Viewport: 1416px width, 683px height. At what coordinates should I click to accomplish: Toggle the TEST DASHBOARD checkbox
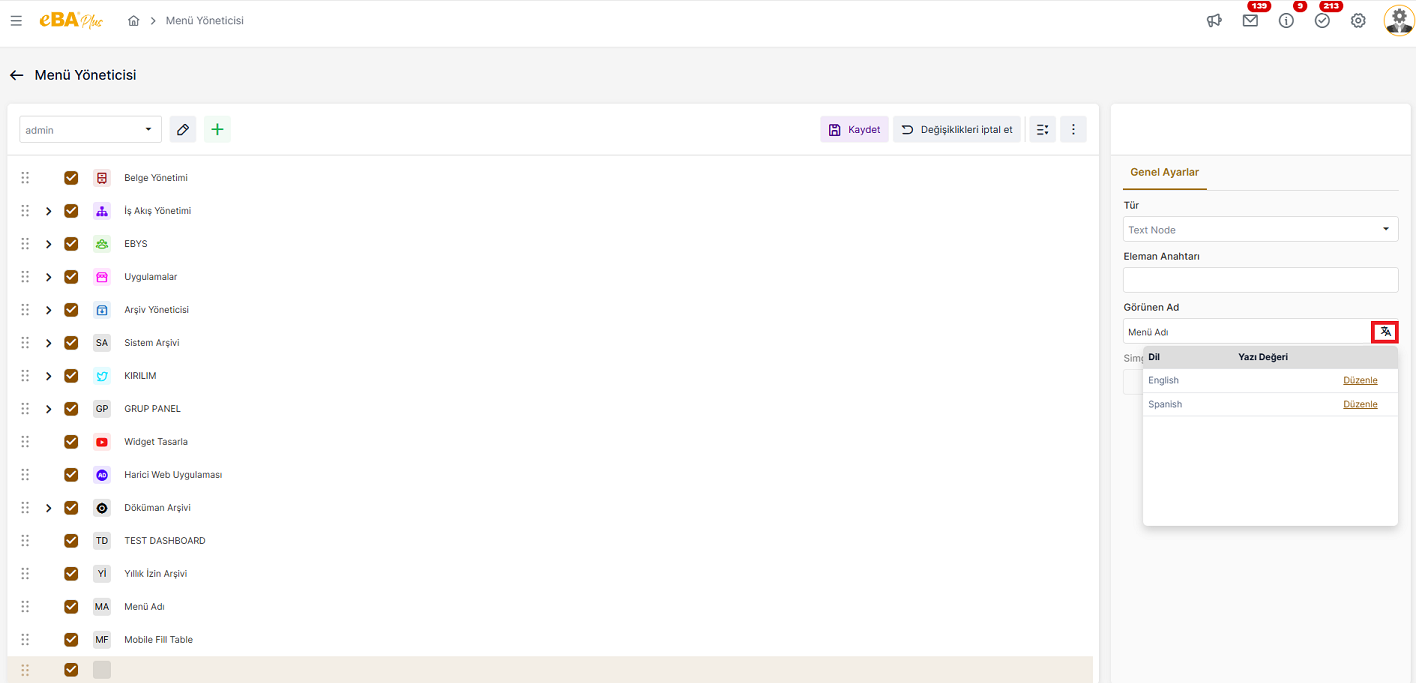[71, 541]
